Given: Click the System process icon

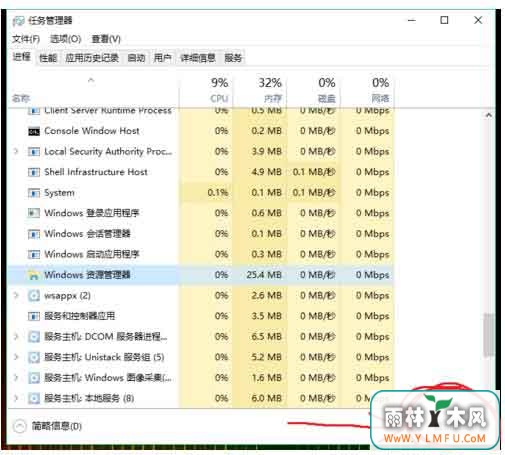Looking at the screenshot, I should 34,193.
